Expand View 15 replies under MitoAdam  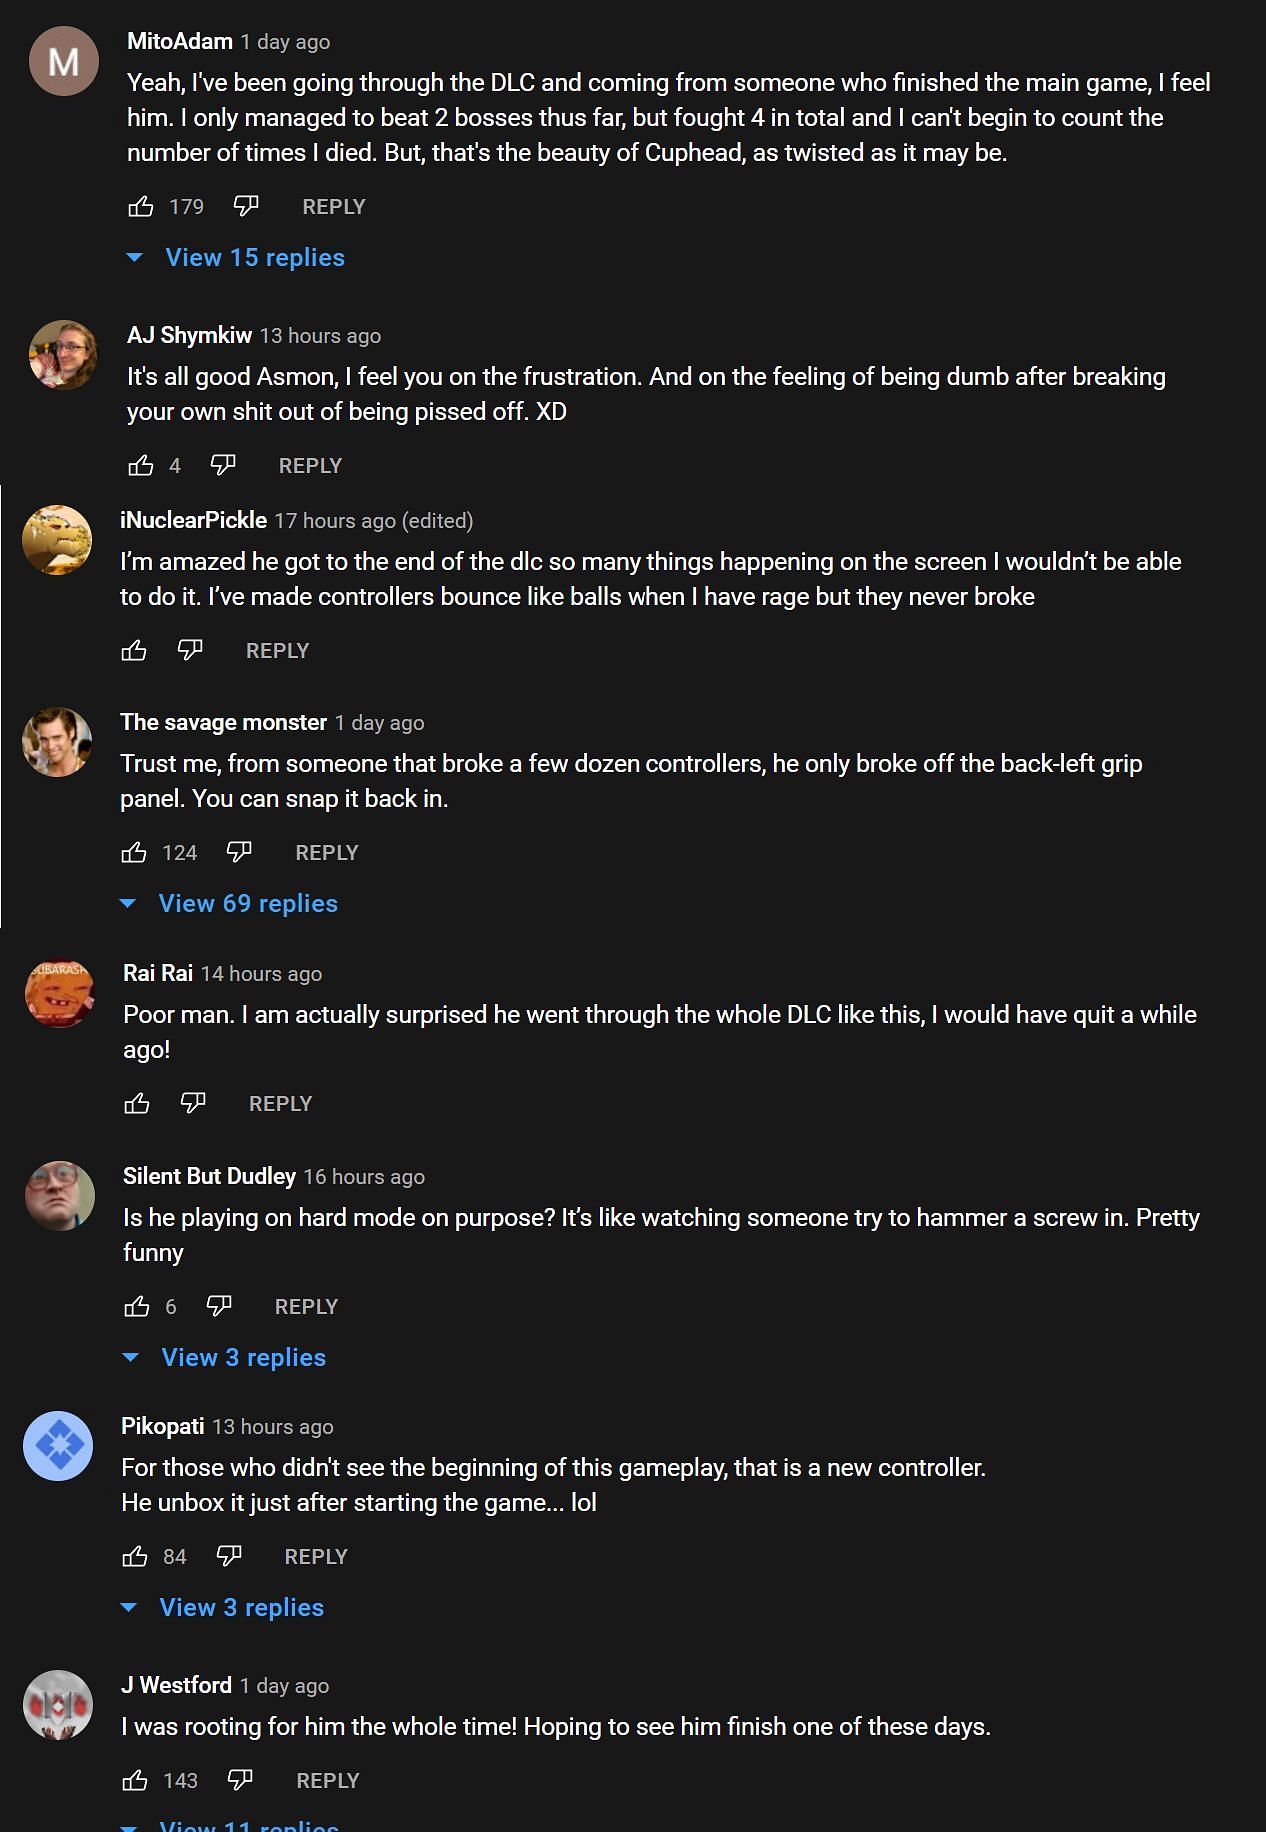254,258
